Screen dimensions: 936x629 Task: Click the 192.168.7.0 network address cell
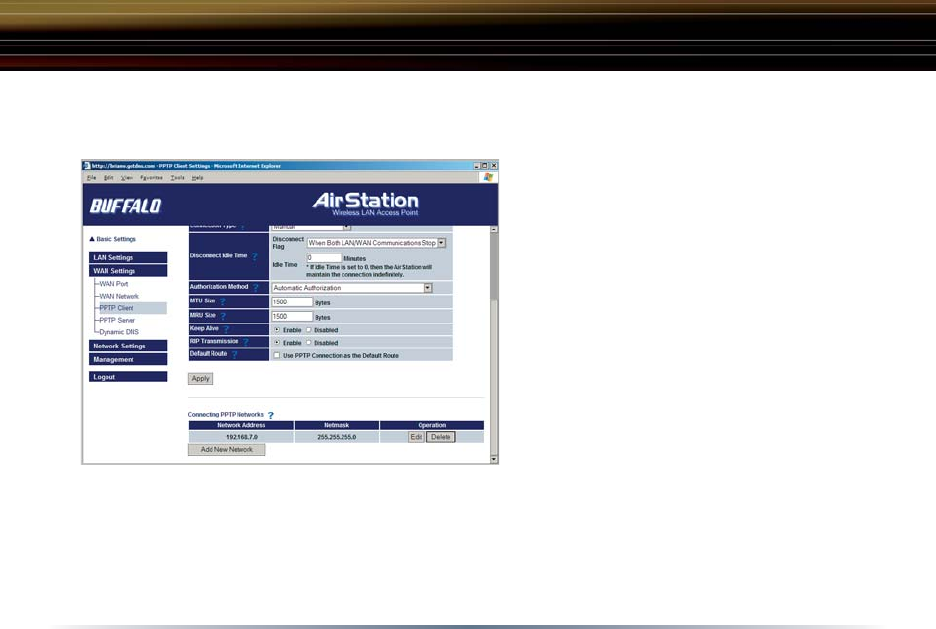tap(241, 437)
